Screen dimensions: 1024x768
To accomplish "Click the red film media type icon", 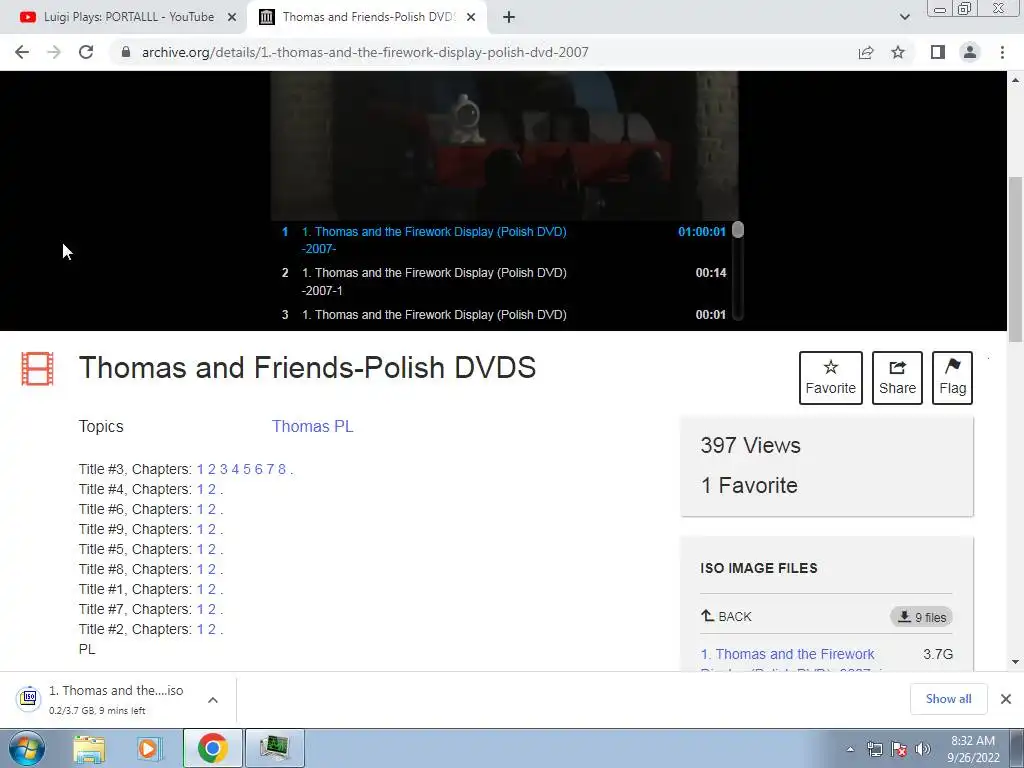I will pyautogui.click(x=37, y=369).
